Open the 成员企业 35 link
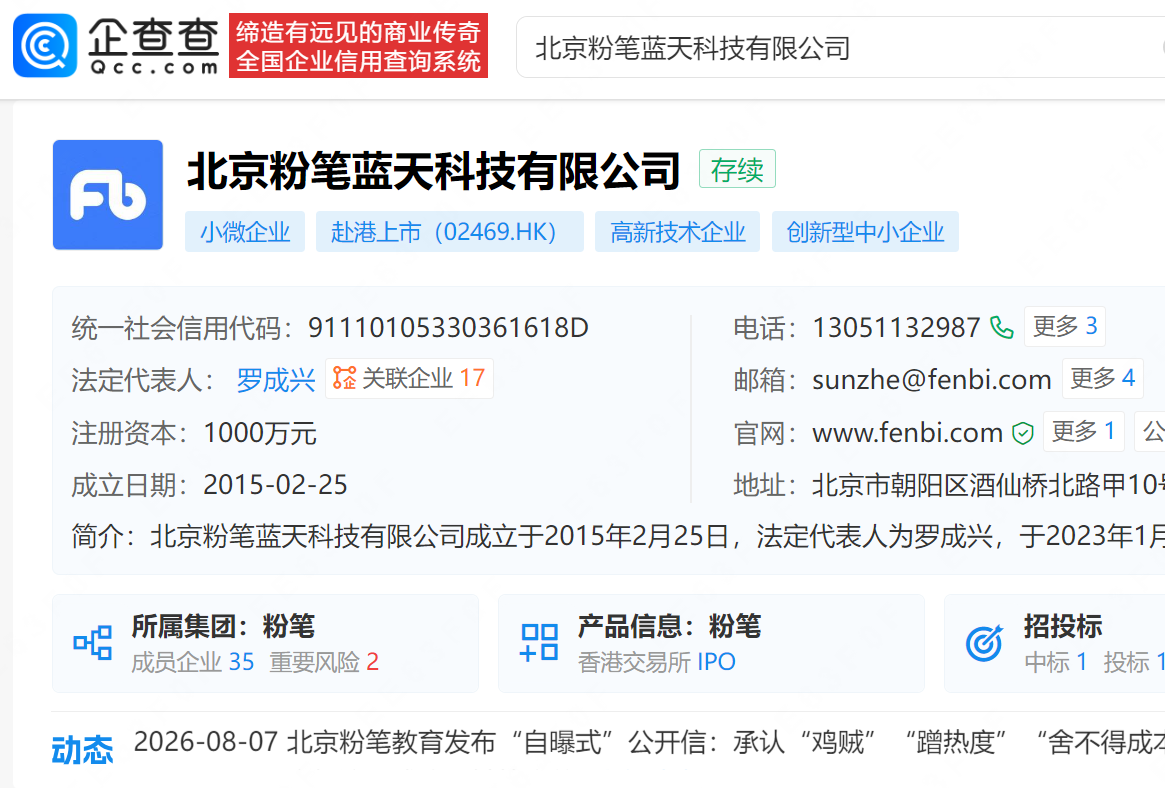 [192, 662]
